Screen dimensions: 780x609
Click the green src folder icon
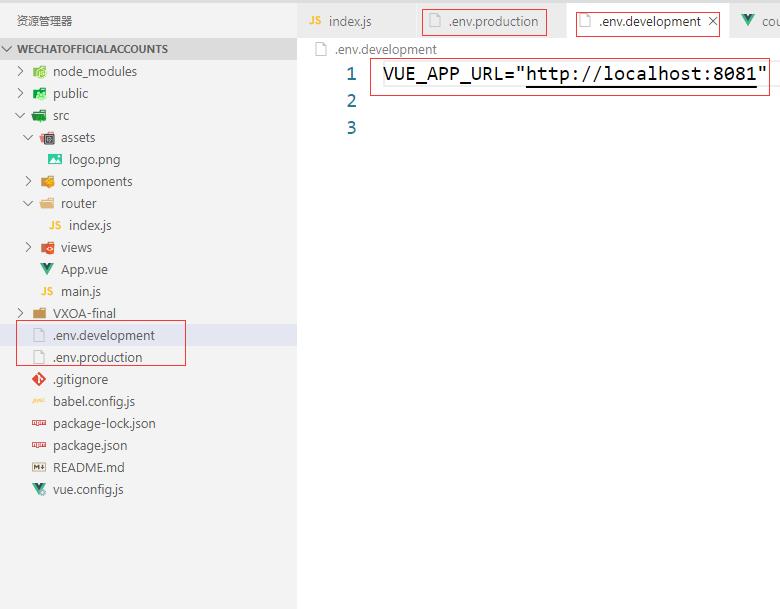click(40, 116)
